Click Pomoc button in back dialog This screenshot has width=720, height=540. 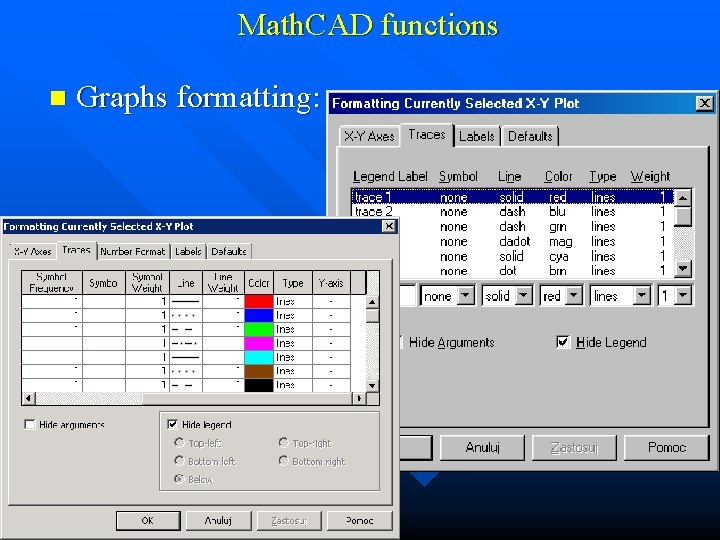point(667,448)
